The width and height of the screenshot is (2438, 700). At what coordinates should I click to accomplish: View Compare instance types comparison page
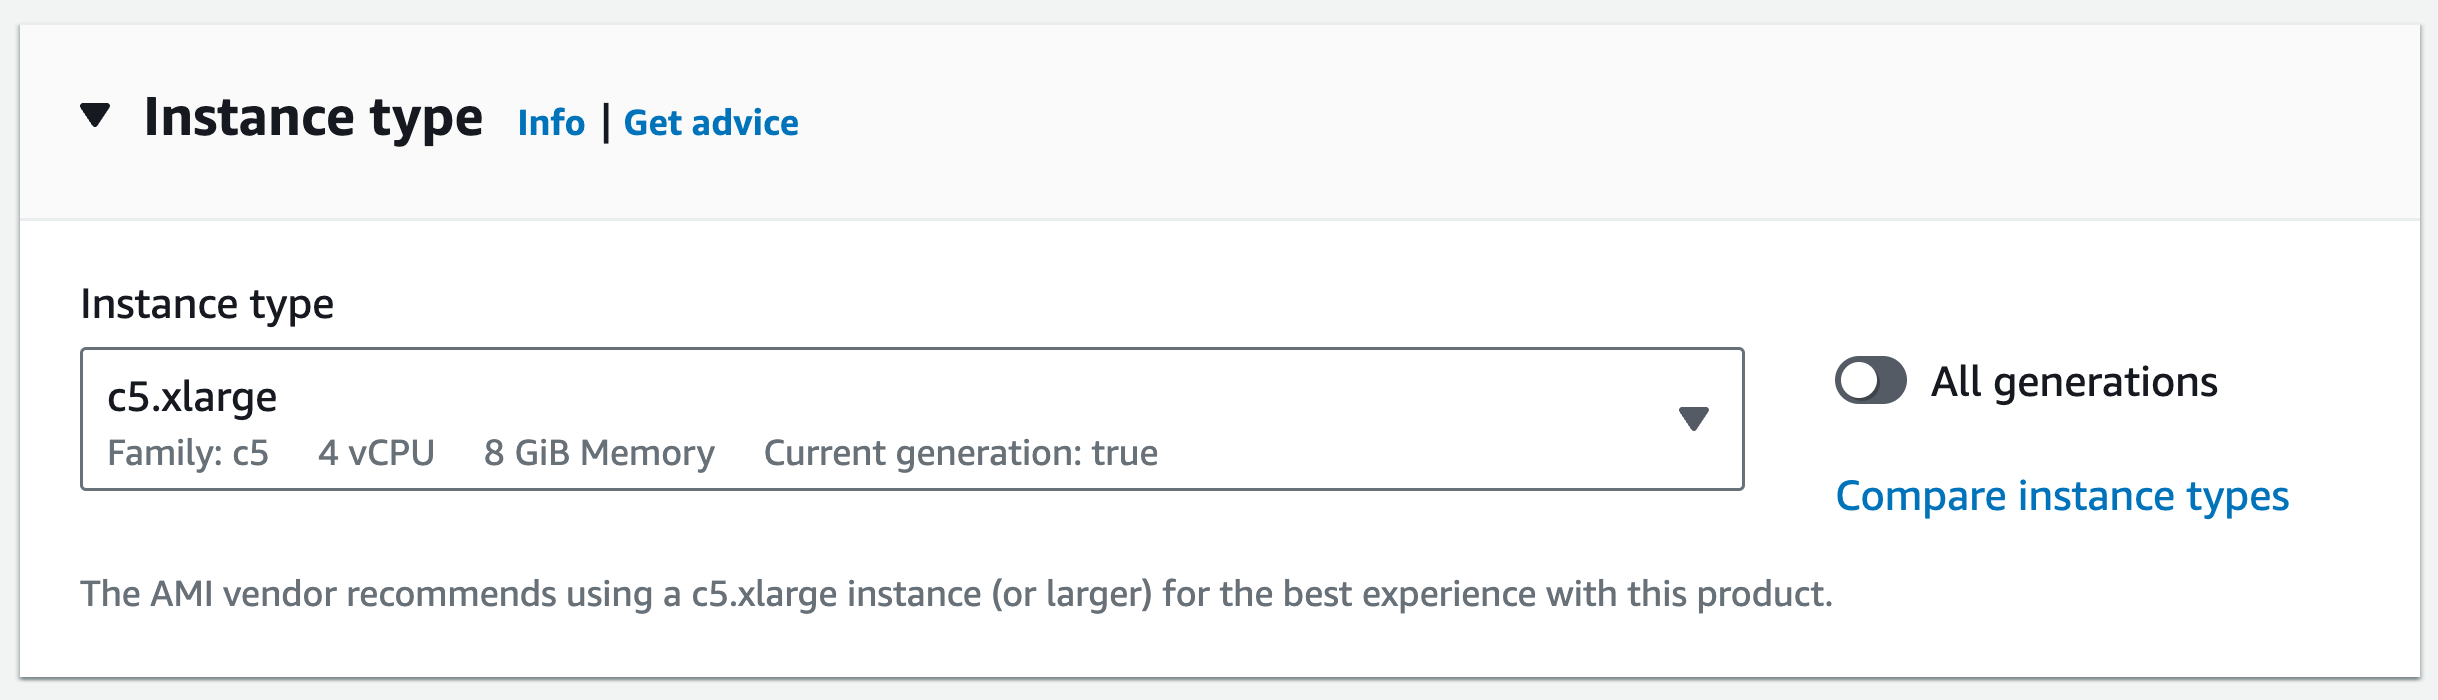coord(2062,494)
